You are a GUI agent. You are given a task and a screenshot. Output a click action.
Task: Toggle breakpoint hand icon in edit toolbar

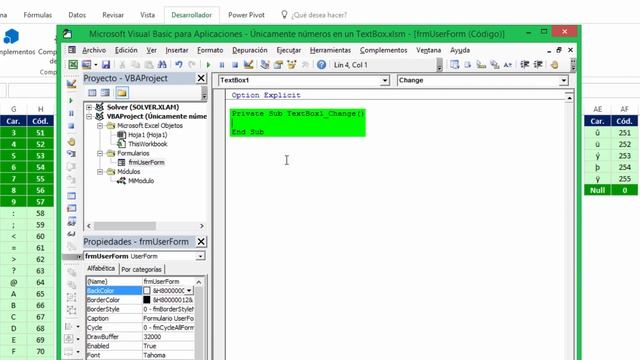pos(554,64)
